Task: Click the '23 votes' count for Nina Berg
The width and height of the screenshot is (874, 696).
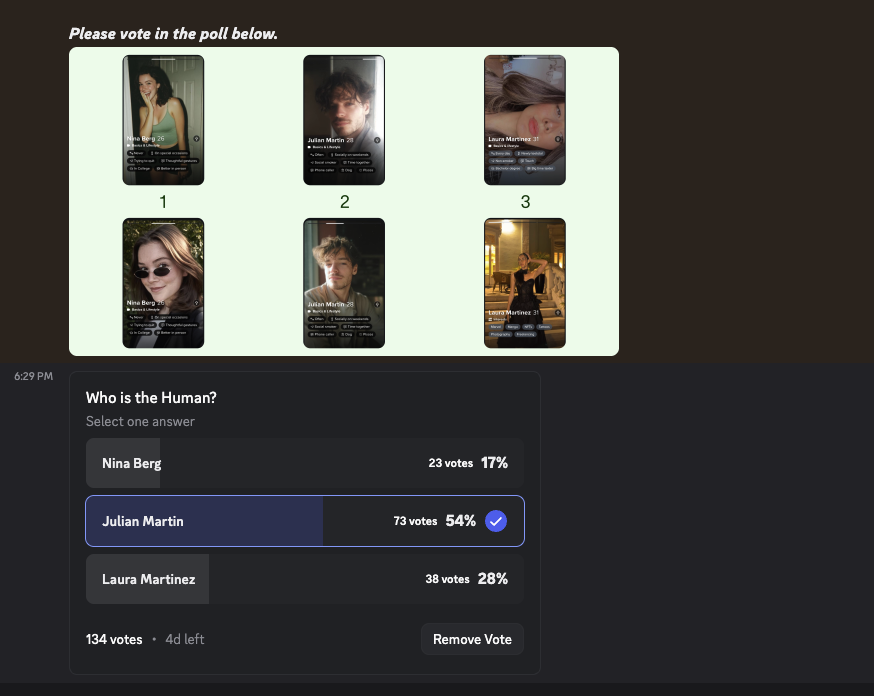Action: (x=450, y=463)
